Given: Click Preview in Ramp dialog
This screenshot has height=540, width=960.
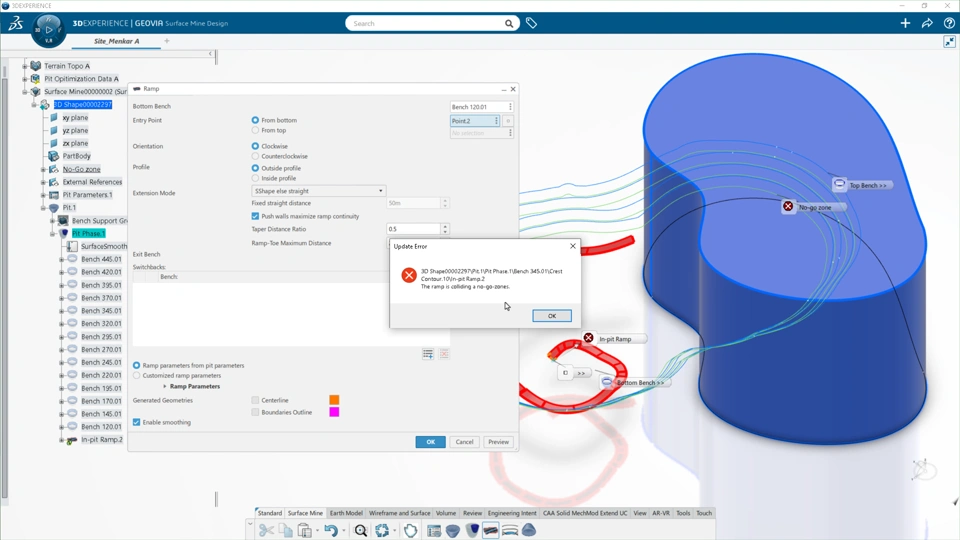Looking at the screenshot, I should point(498,442).
